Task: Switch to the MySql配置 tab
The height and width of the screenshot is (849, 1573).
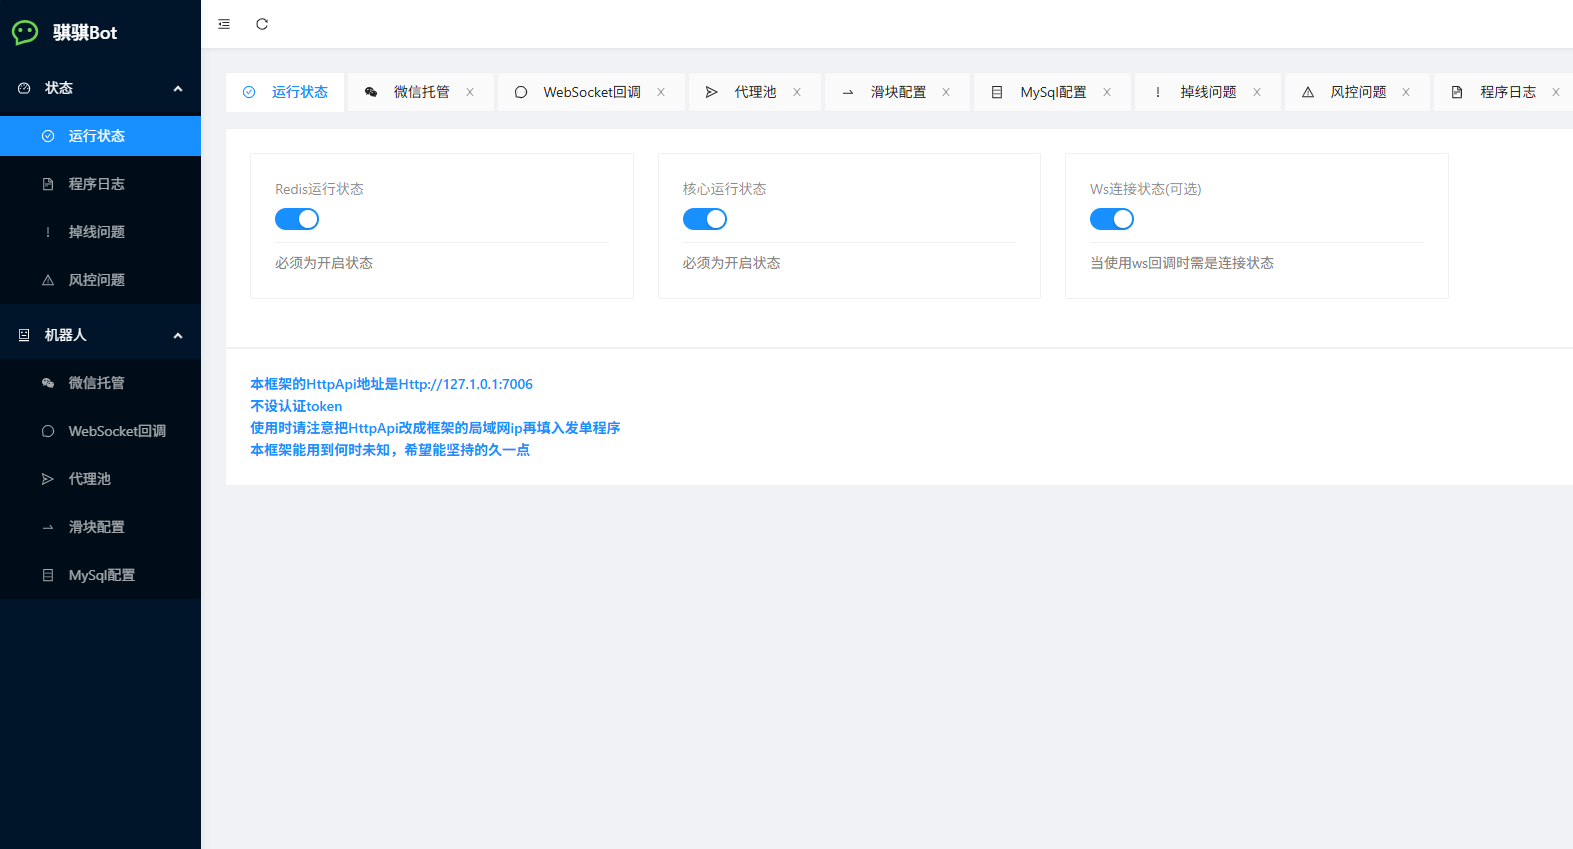Action: tap(1052, 92)
